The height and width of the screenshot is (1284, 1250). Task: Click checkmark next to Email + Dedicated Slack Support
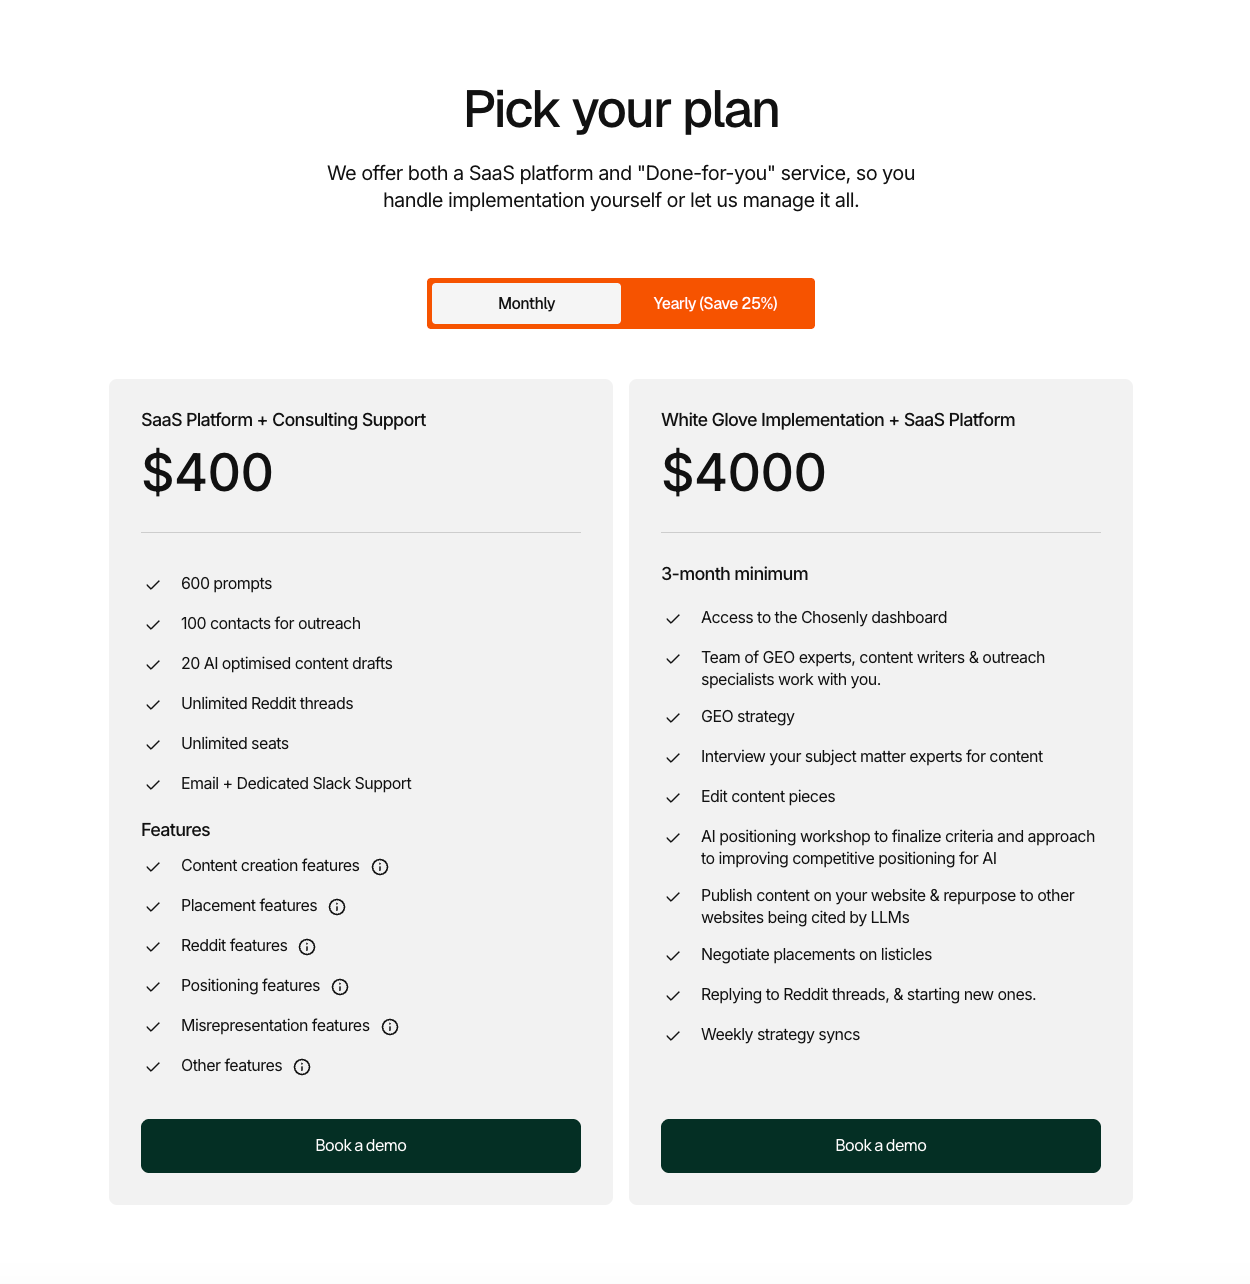[x=153, y=785]
